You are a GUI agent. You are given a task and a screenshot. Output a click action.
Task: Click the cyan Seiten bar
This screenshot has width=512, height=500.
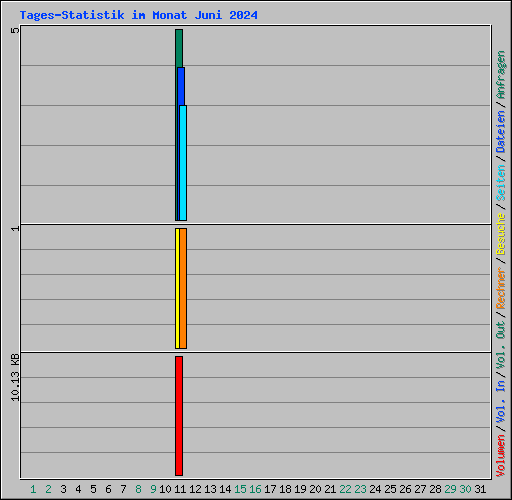tap(183, 163)
